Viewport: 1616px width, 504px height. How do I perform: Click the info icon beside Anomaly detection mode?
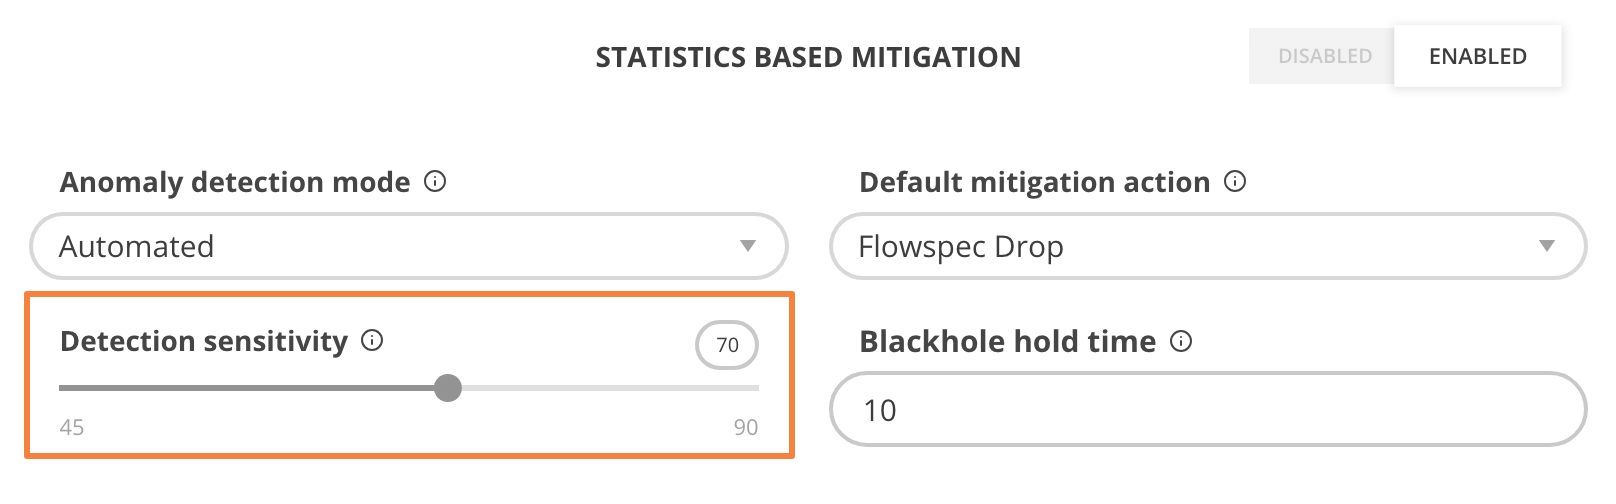(435, 182)
